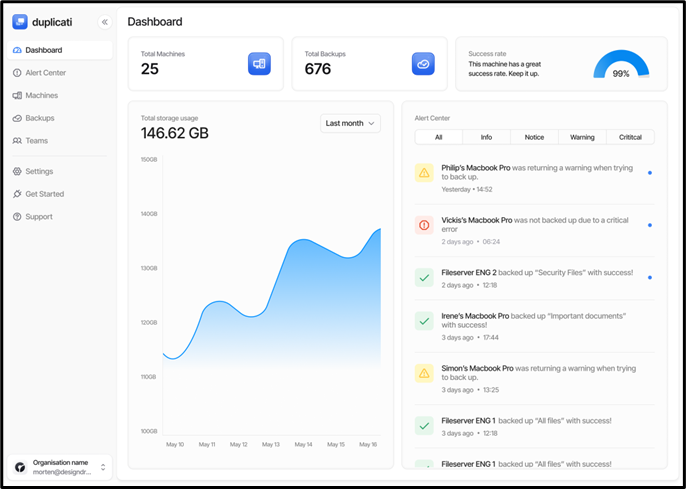Image resolution: width=686 pixels, height=489 pixels.
Task: Click the Philip's Macbook Pro link
Action: click(476, 168)
